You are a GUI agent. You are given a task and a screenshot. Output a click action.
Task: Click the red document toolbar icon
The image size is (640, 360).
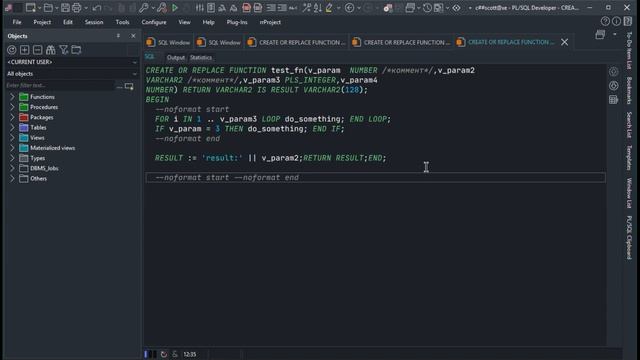tap(246, 8)
